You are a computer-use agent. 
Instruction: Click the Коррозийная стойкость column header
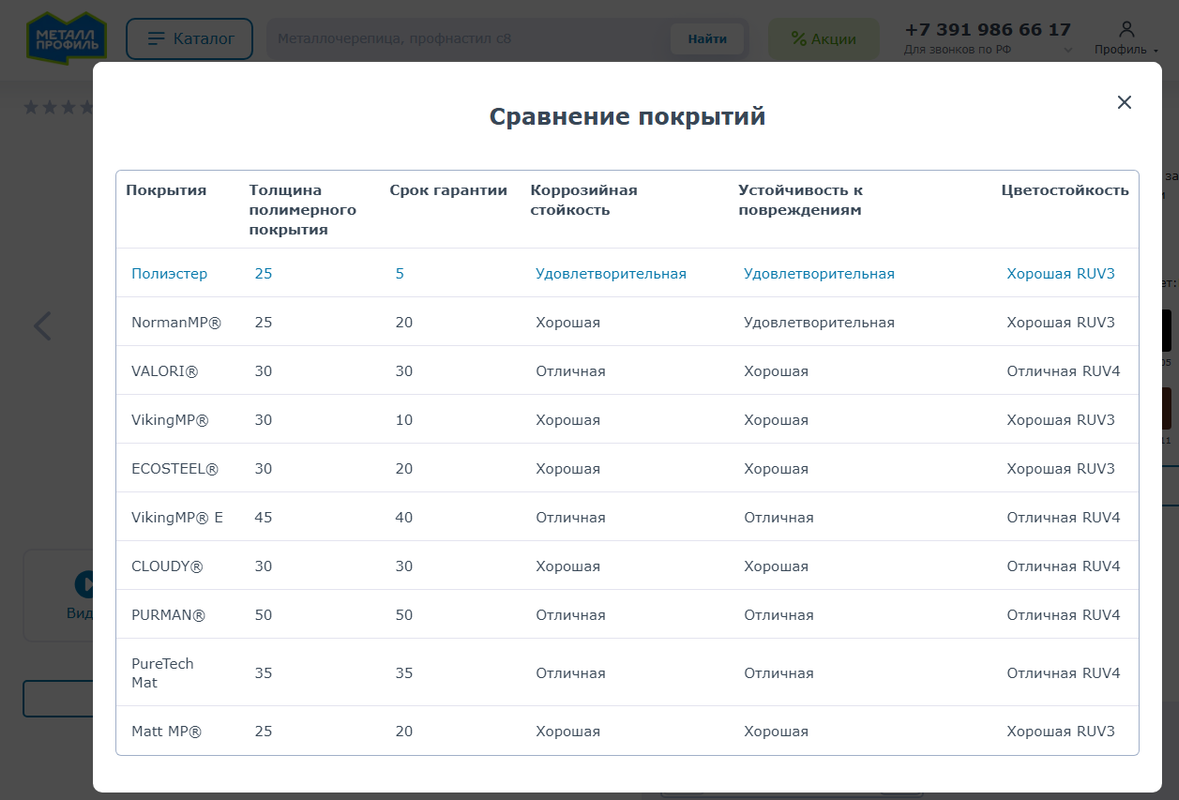[583, 200]
